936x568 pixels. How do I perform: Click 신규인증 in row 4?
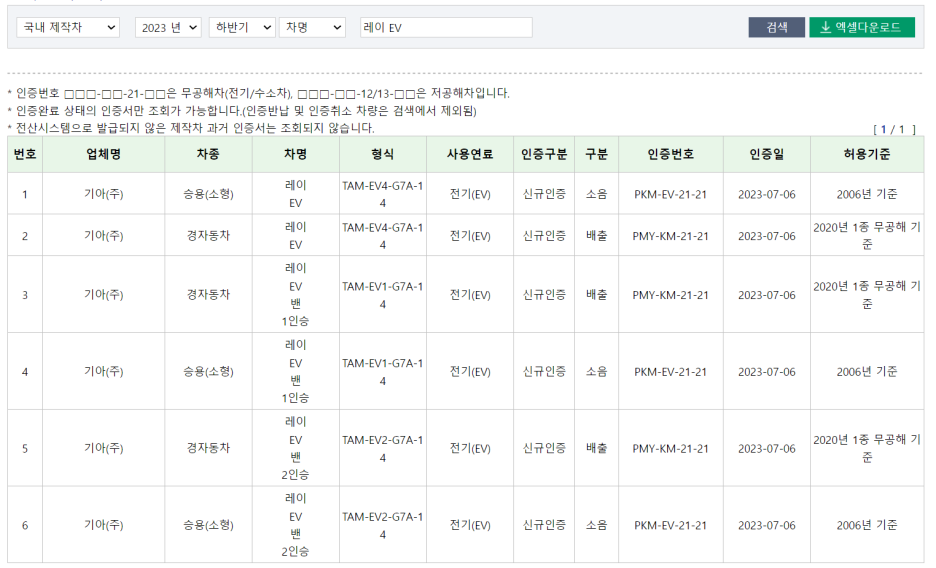click(x=544, y=371)
